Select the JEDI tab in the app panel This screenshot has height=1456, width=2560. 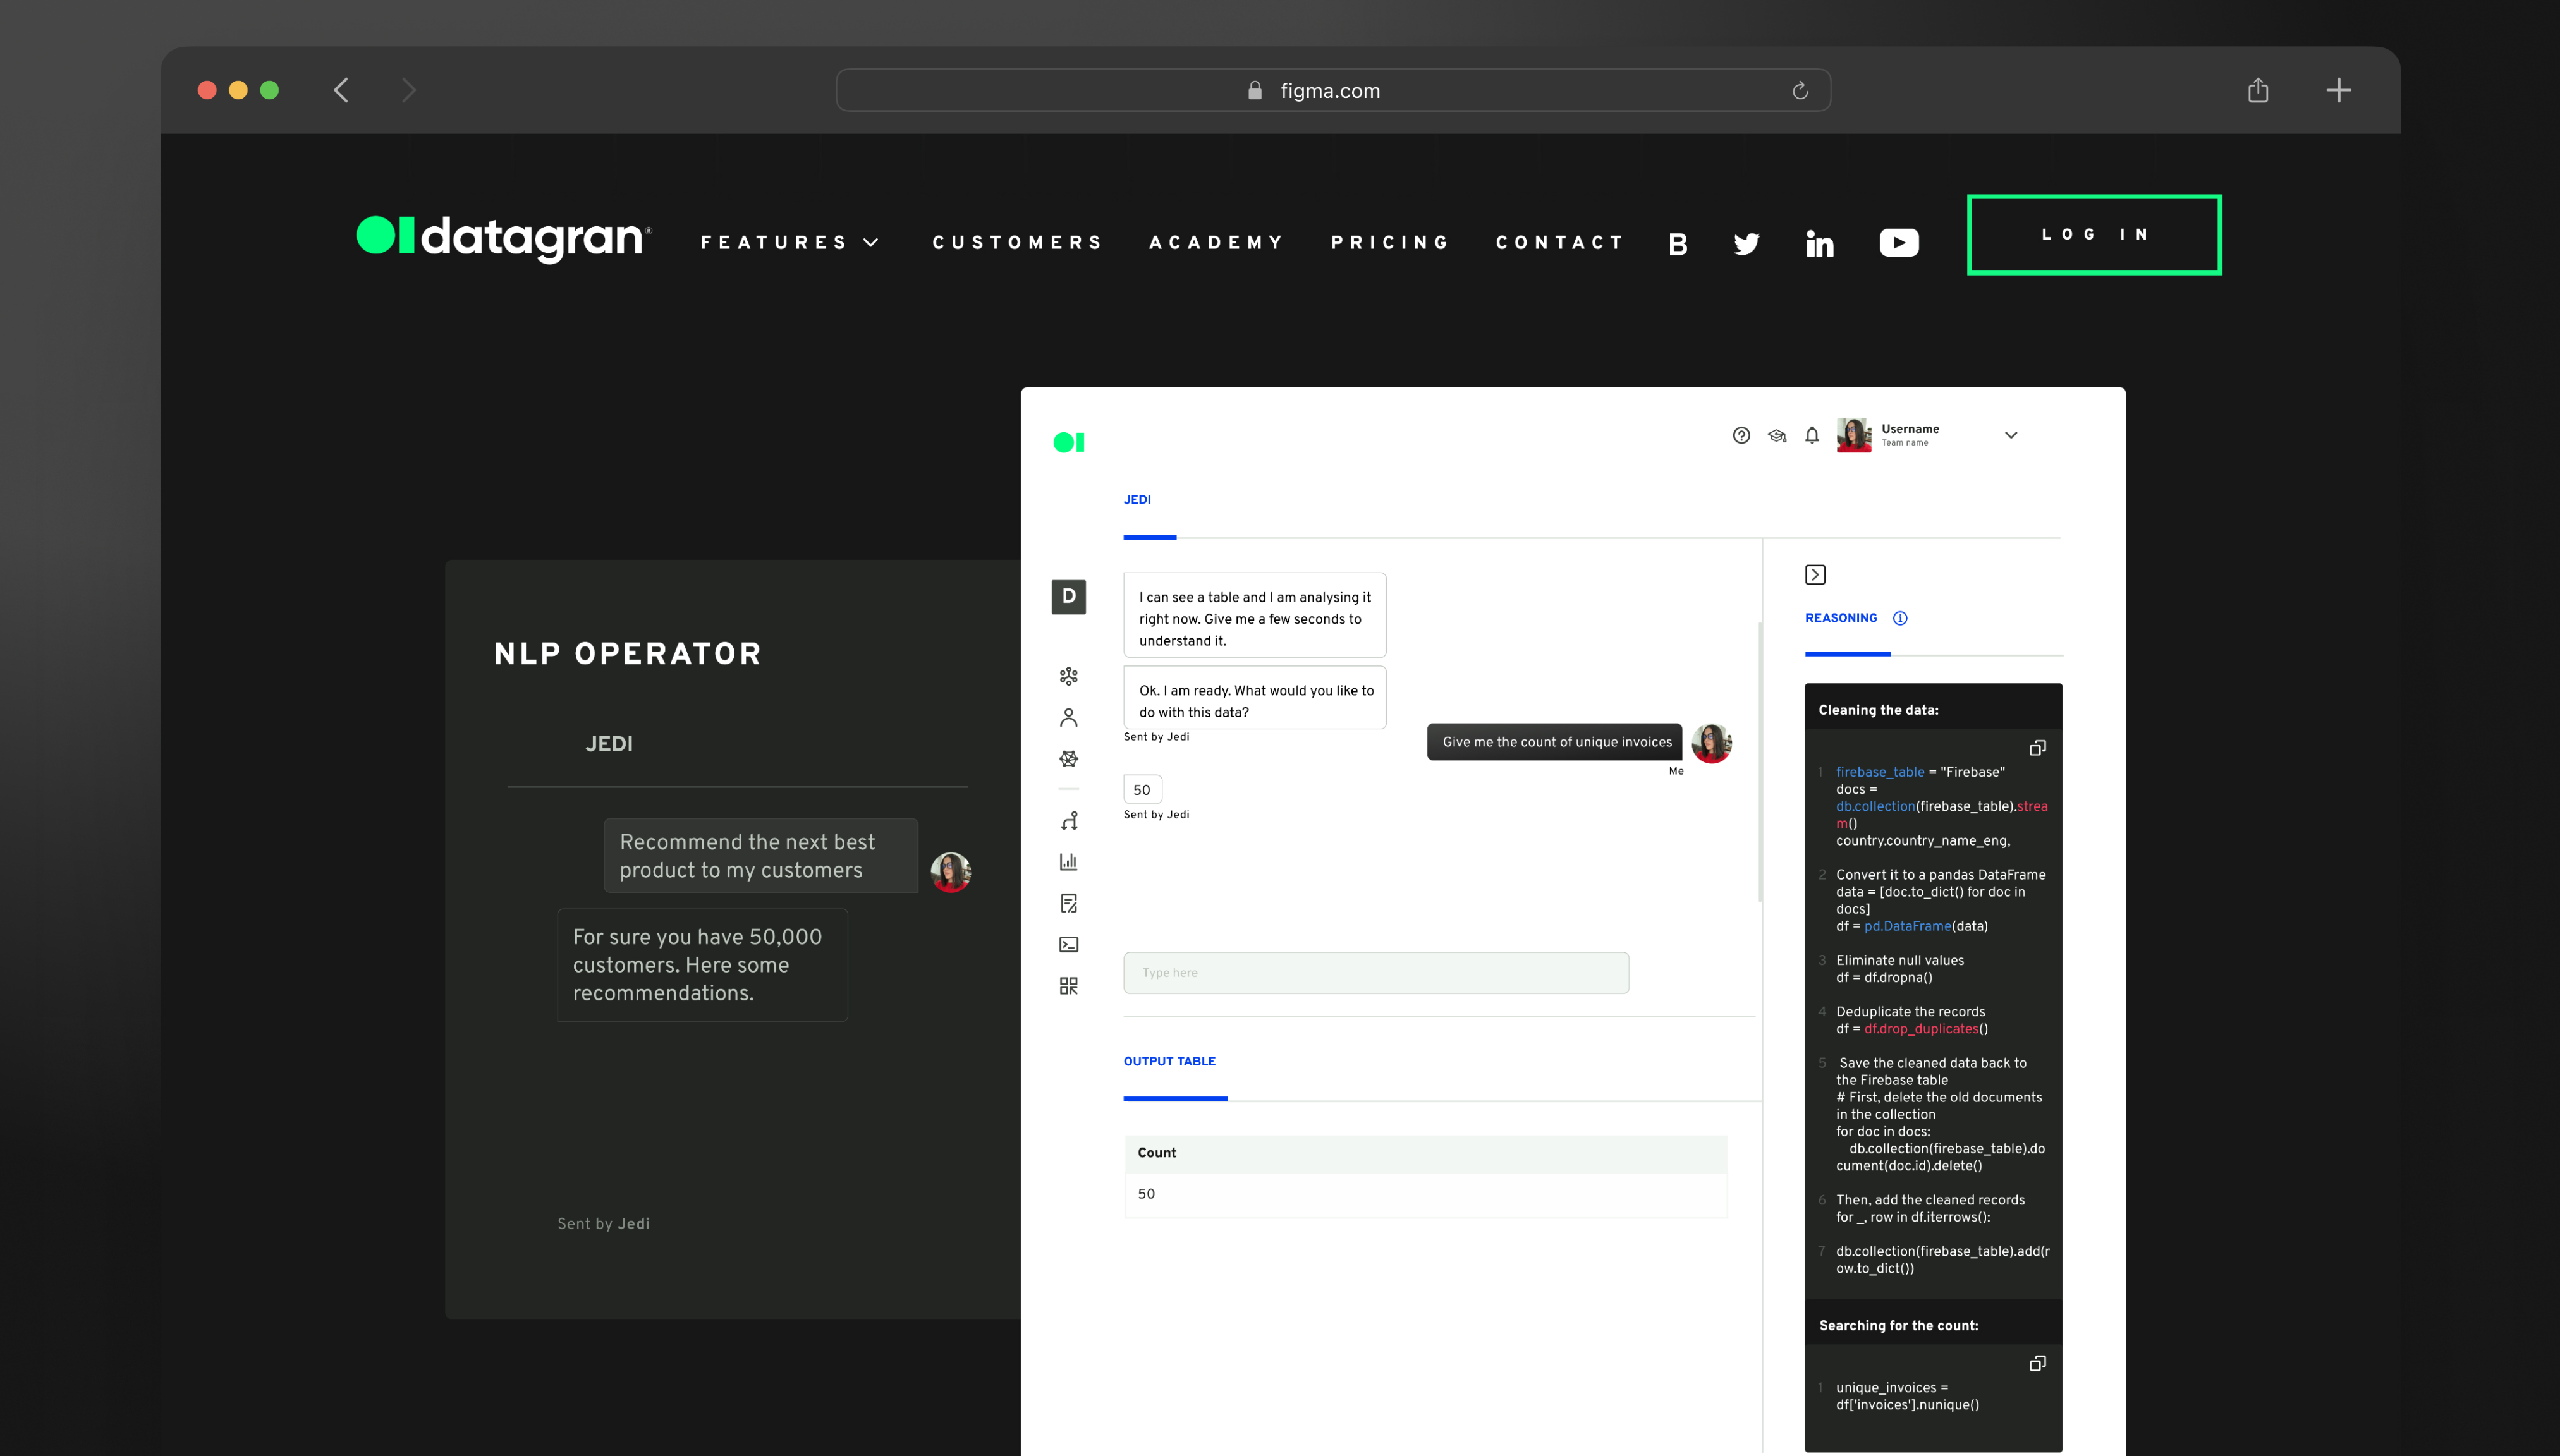(x=1137, y=500)
